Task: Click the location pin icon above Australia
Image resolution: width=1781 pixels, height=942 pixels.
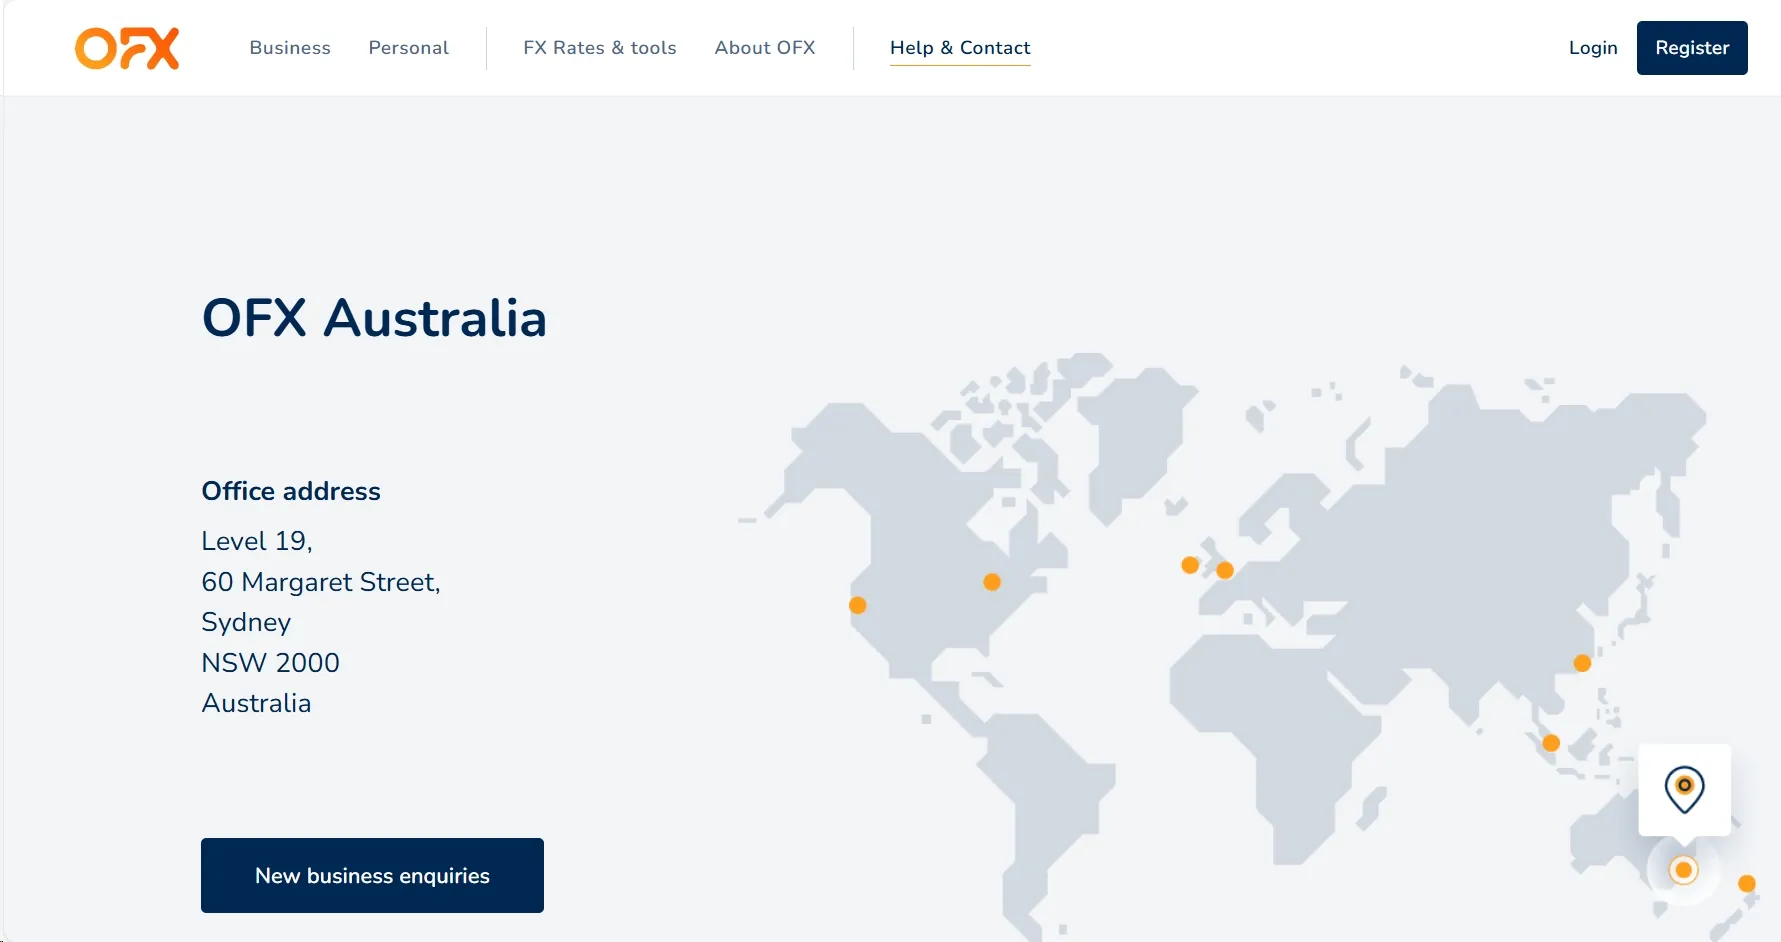Action: coord(1684,789)
